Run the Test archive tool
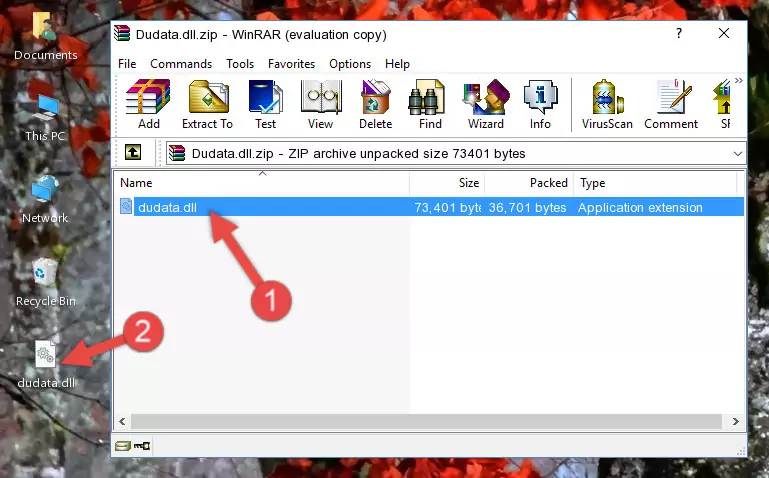 (265, 104)
